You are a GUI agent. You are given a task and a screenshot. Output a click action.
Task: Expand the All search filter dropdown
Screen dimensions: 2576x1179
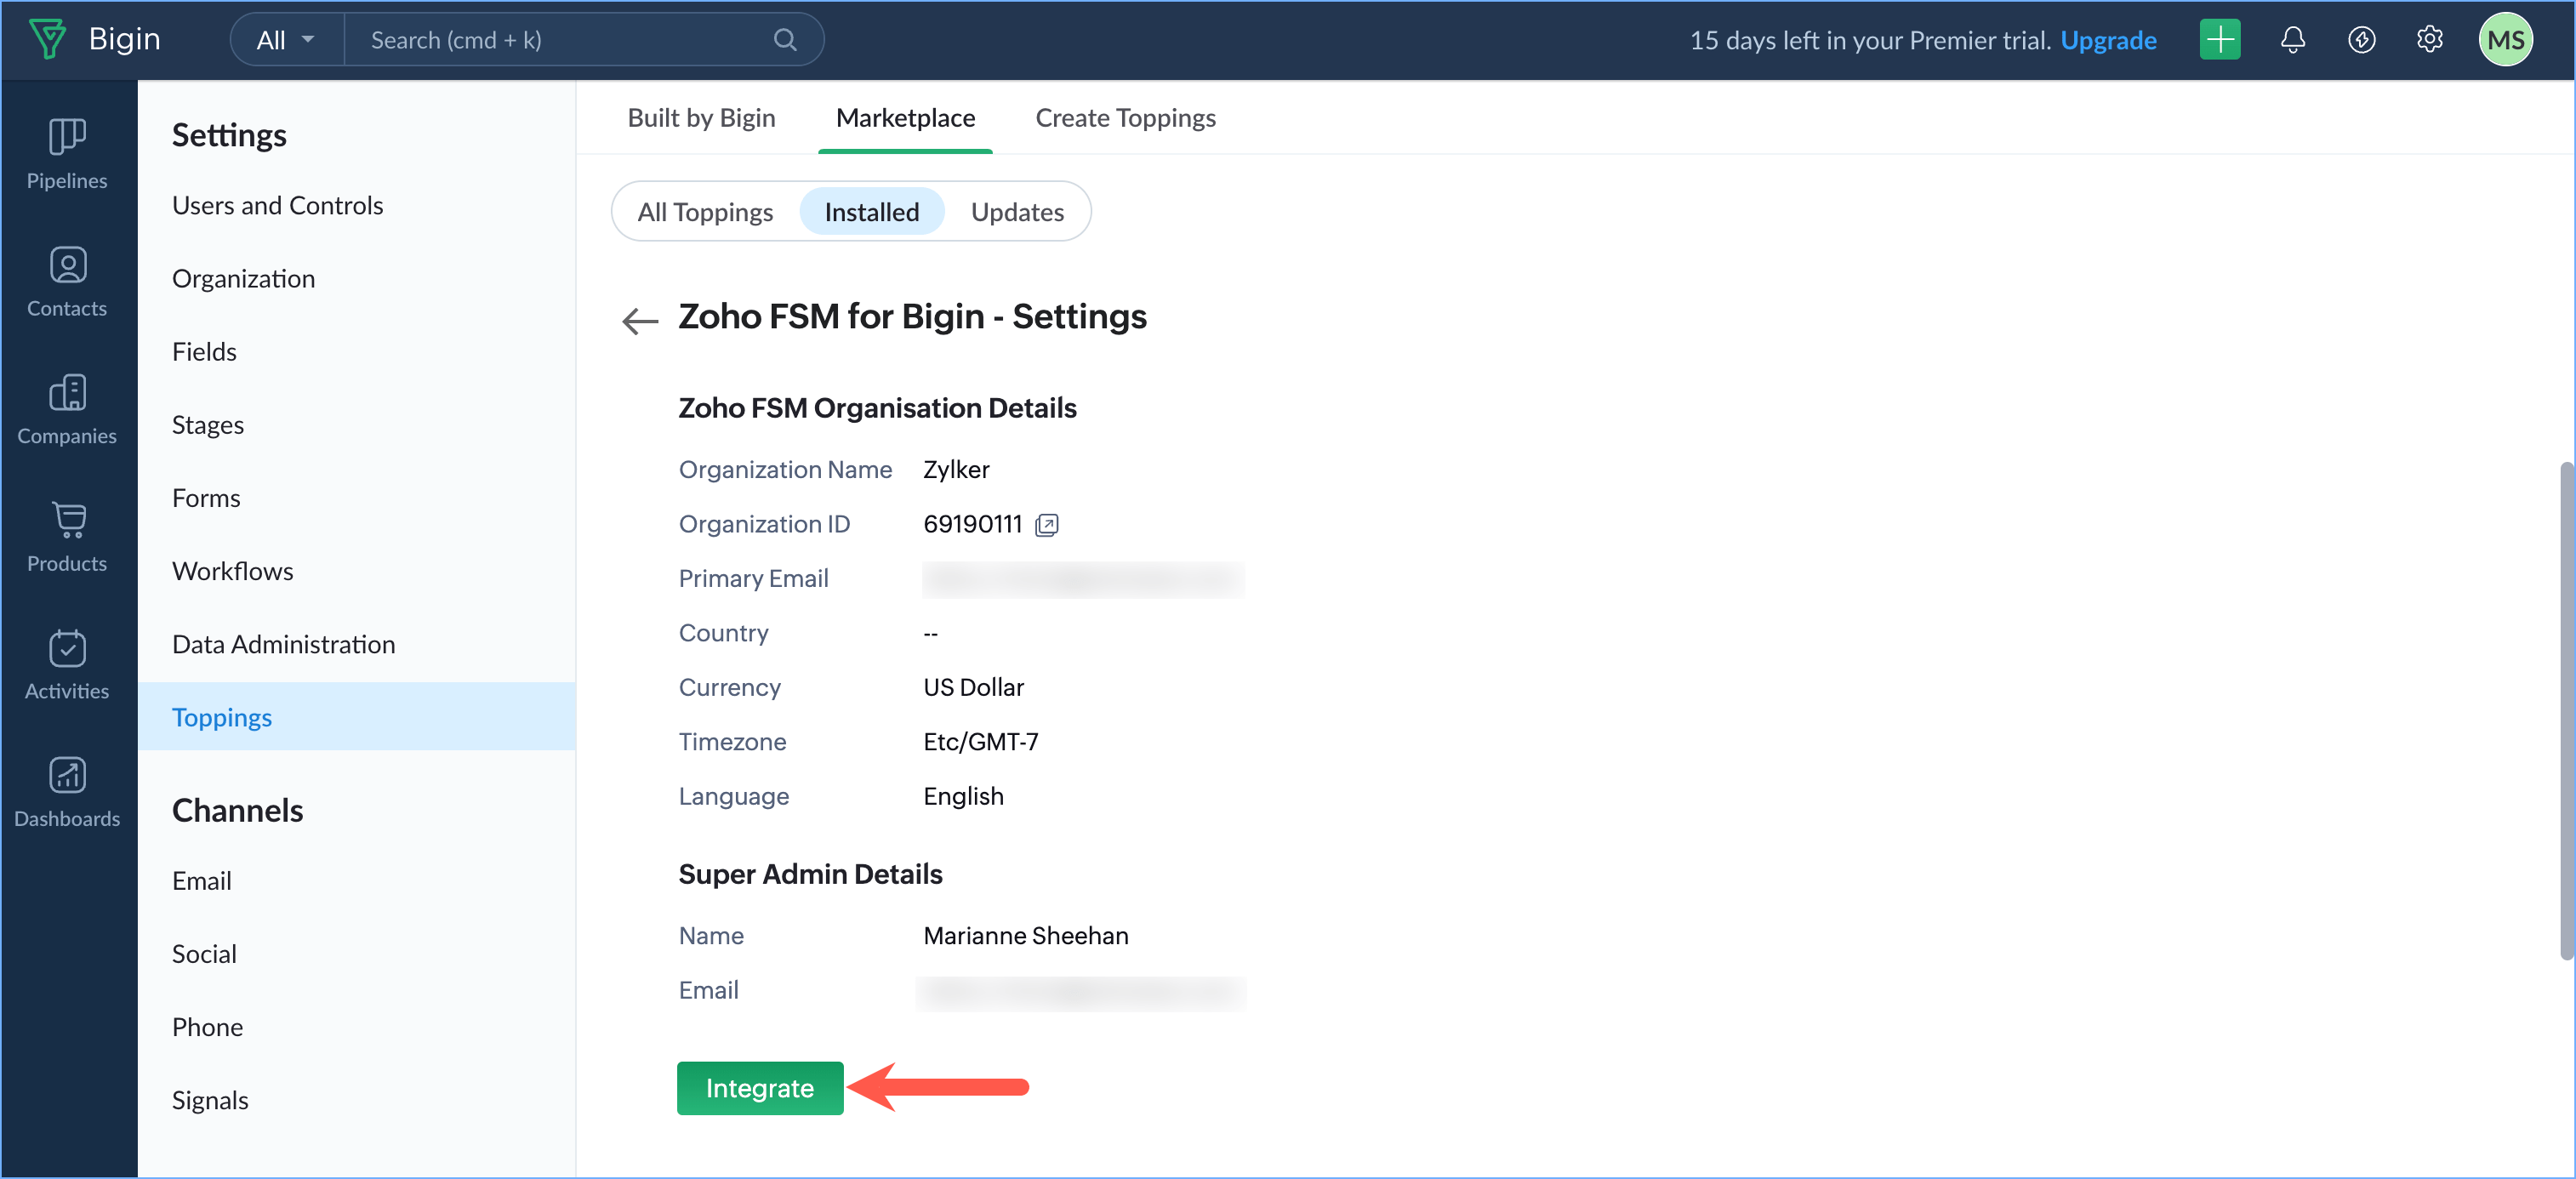(x=286, y=40)
